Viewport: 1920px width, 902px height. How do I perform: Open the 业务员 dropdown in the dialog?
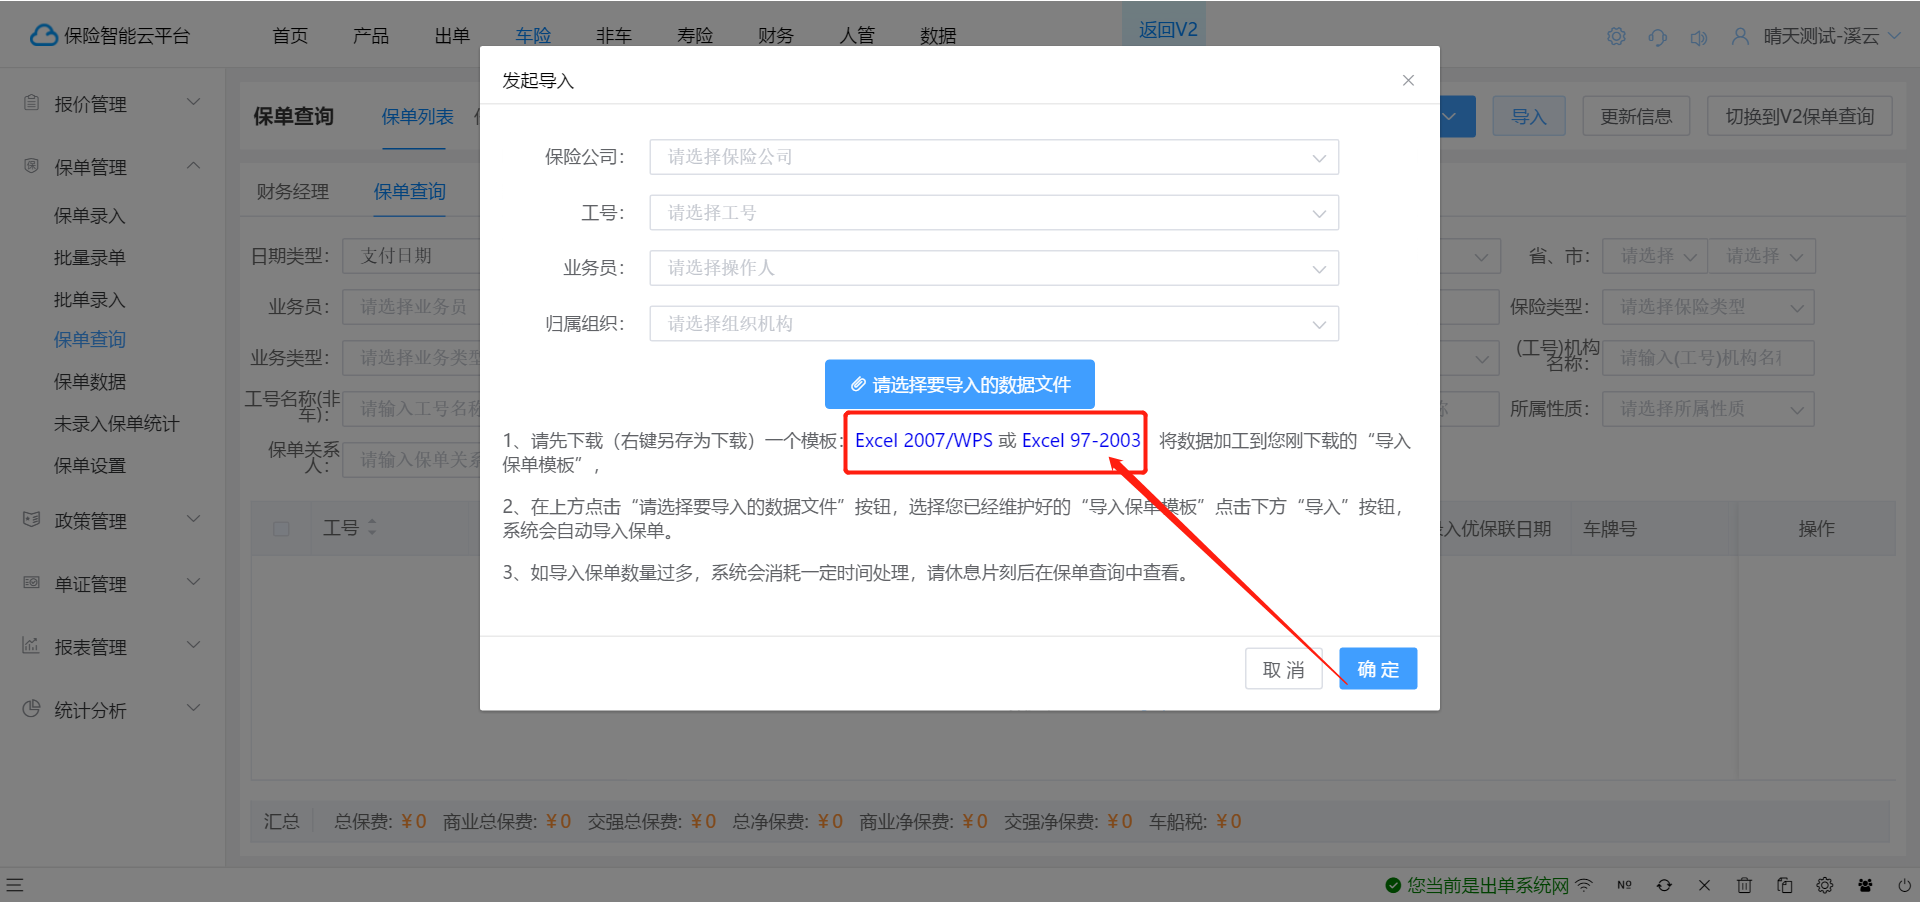(994, 268)
